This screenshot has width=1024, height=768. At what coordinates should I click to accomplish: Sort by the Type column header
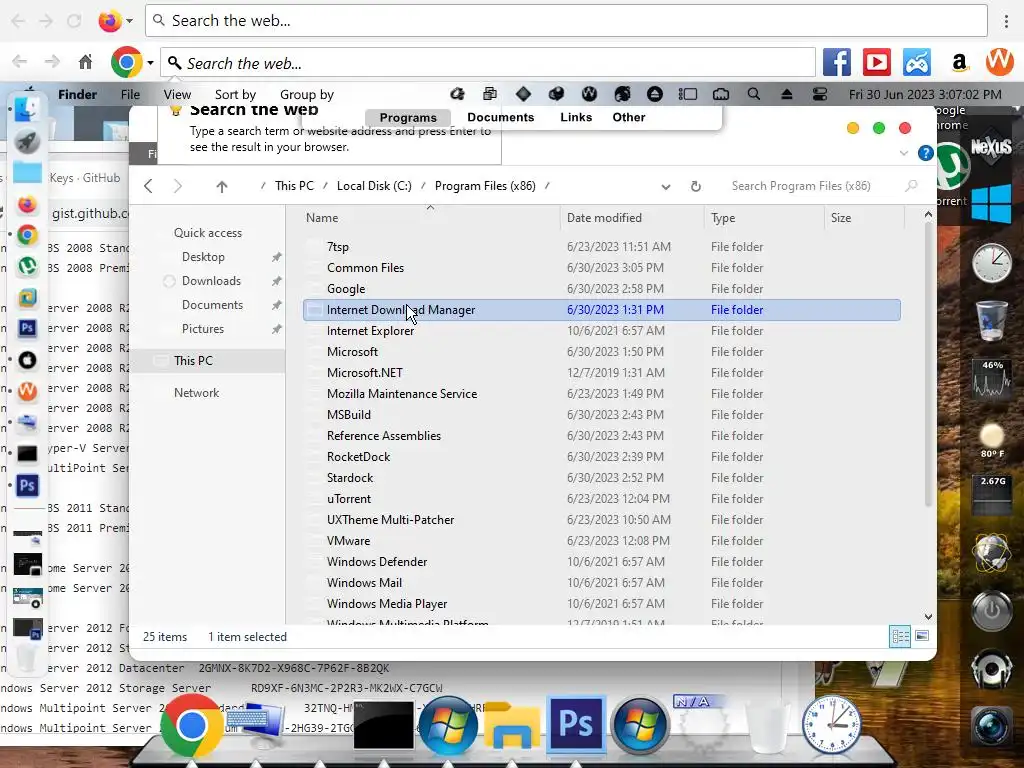[764, 217]
